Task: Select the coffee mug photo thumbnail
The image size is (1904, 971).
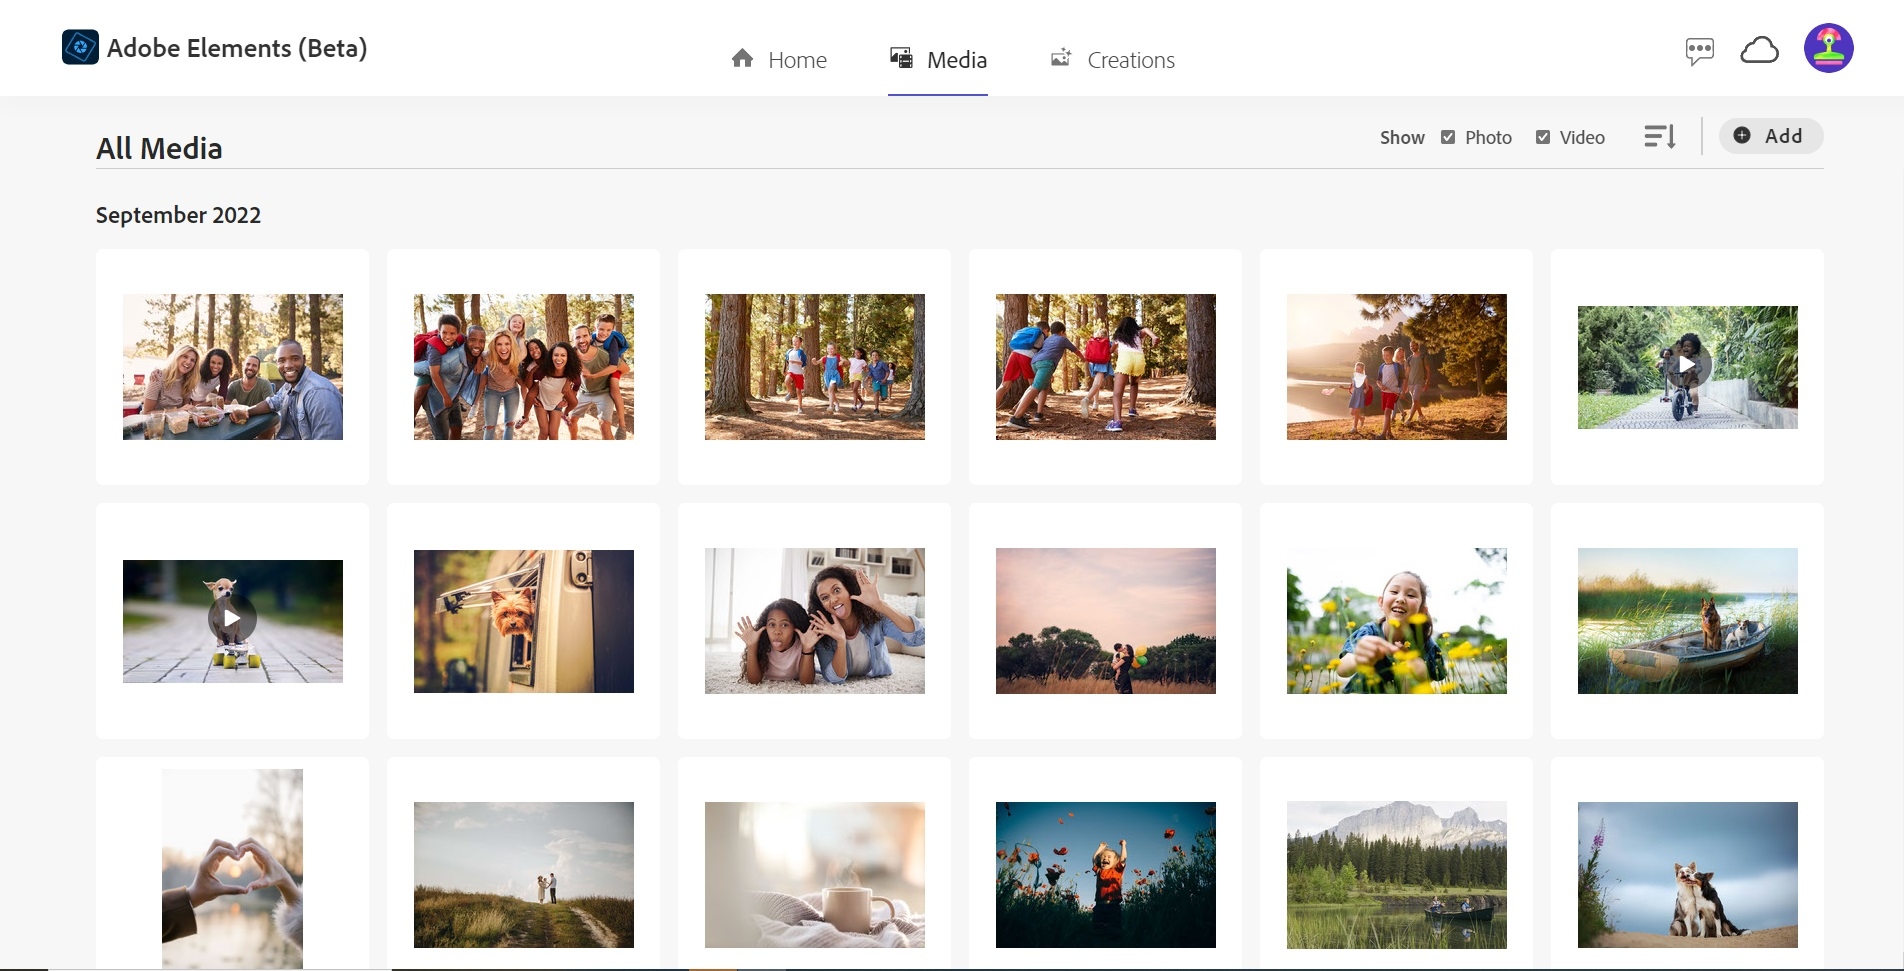Action: point(815,875)
